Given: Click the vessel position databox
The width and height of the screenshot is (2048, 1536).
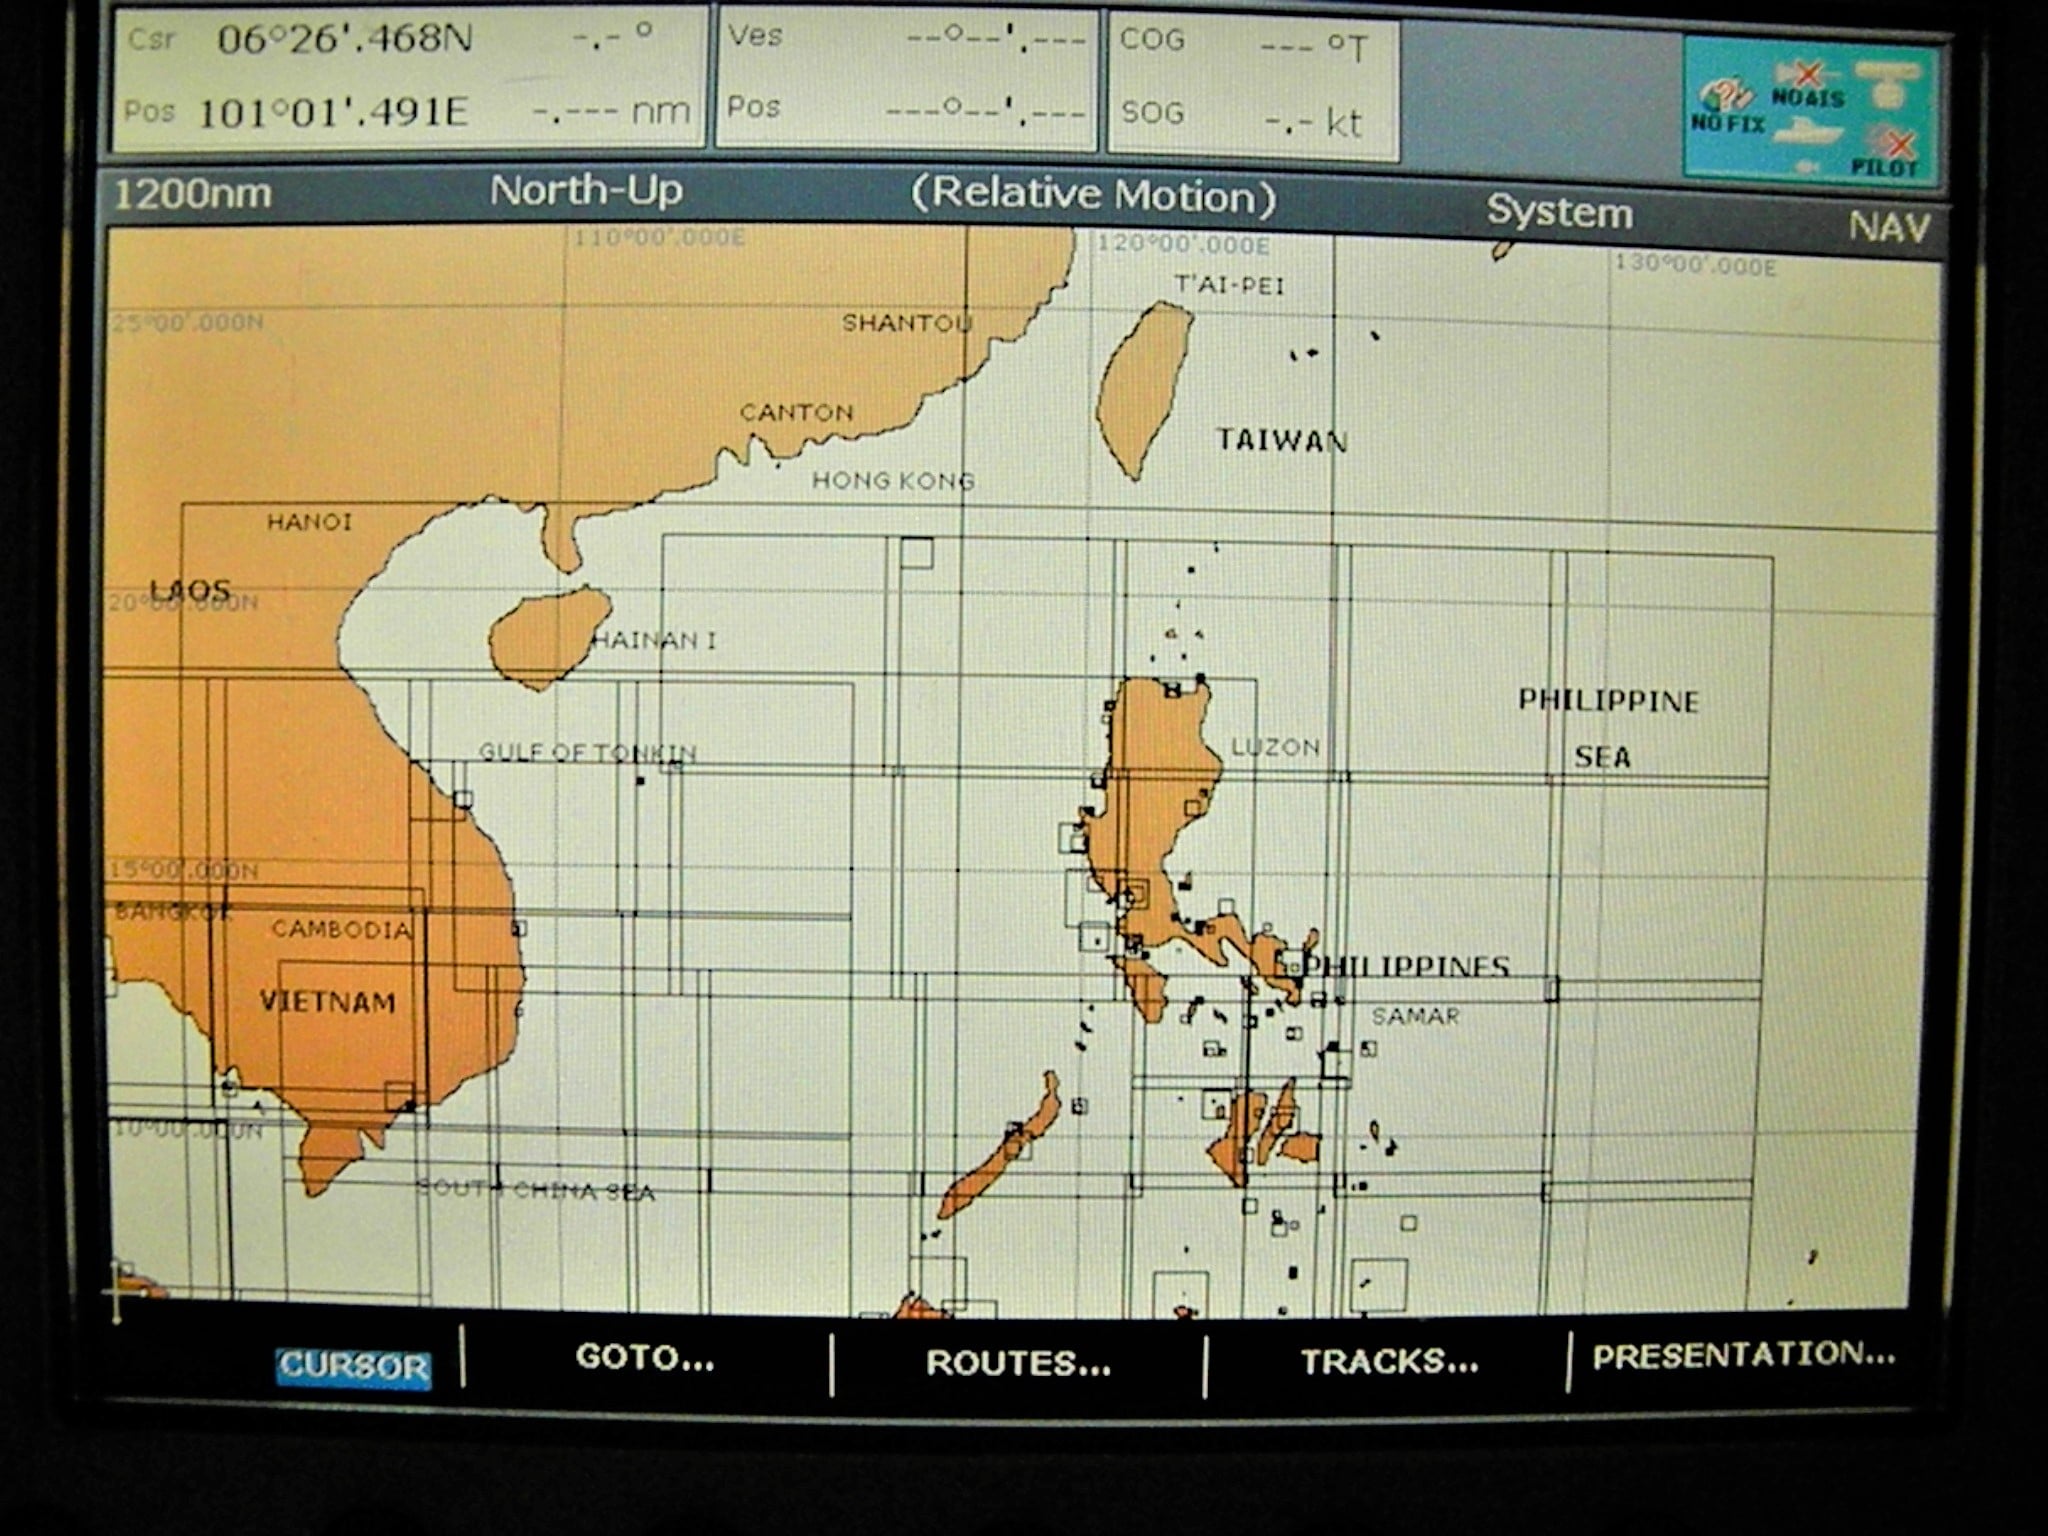Looking at the screenshot, I should [x=907, y=80].
